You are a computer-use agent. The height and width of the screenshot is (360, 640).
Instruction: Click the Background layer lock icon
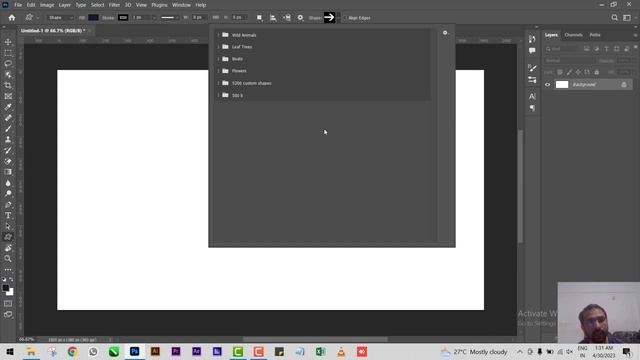[x=624, y=84]
